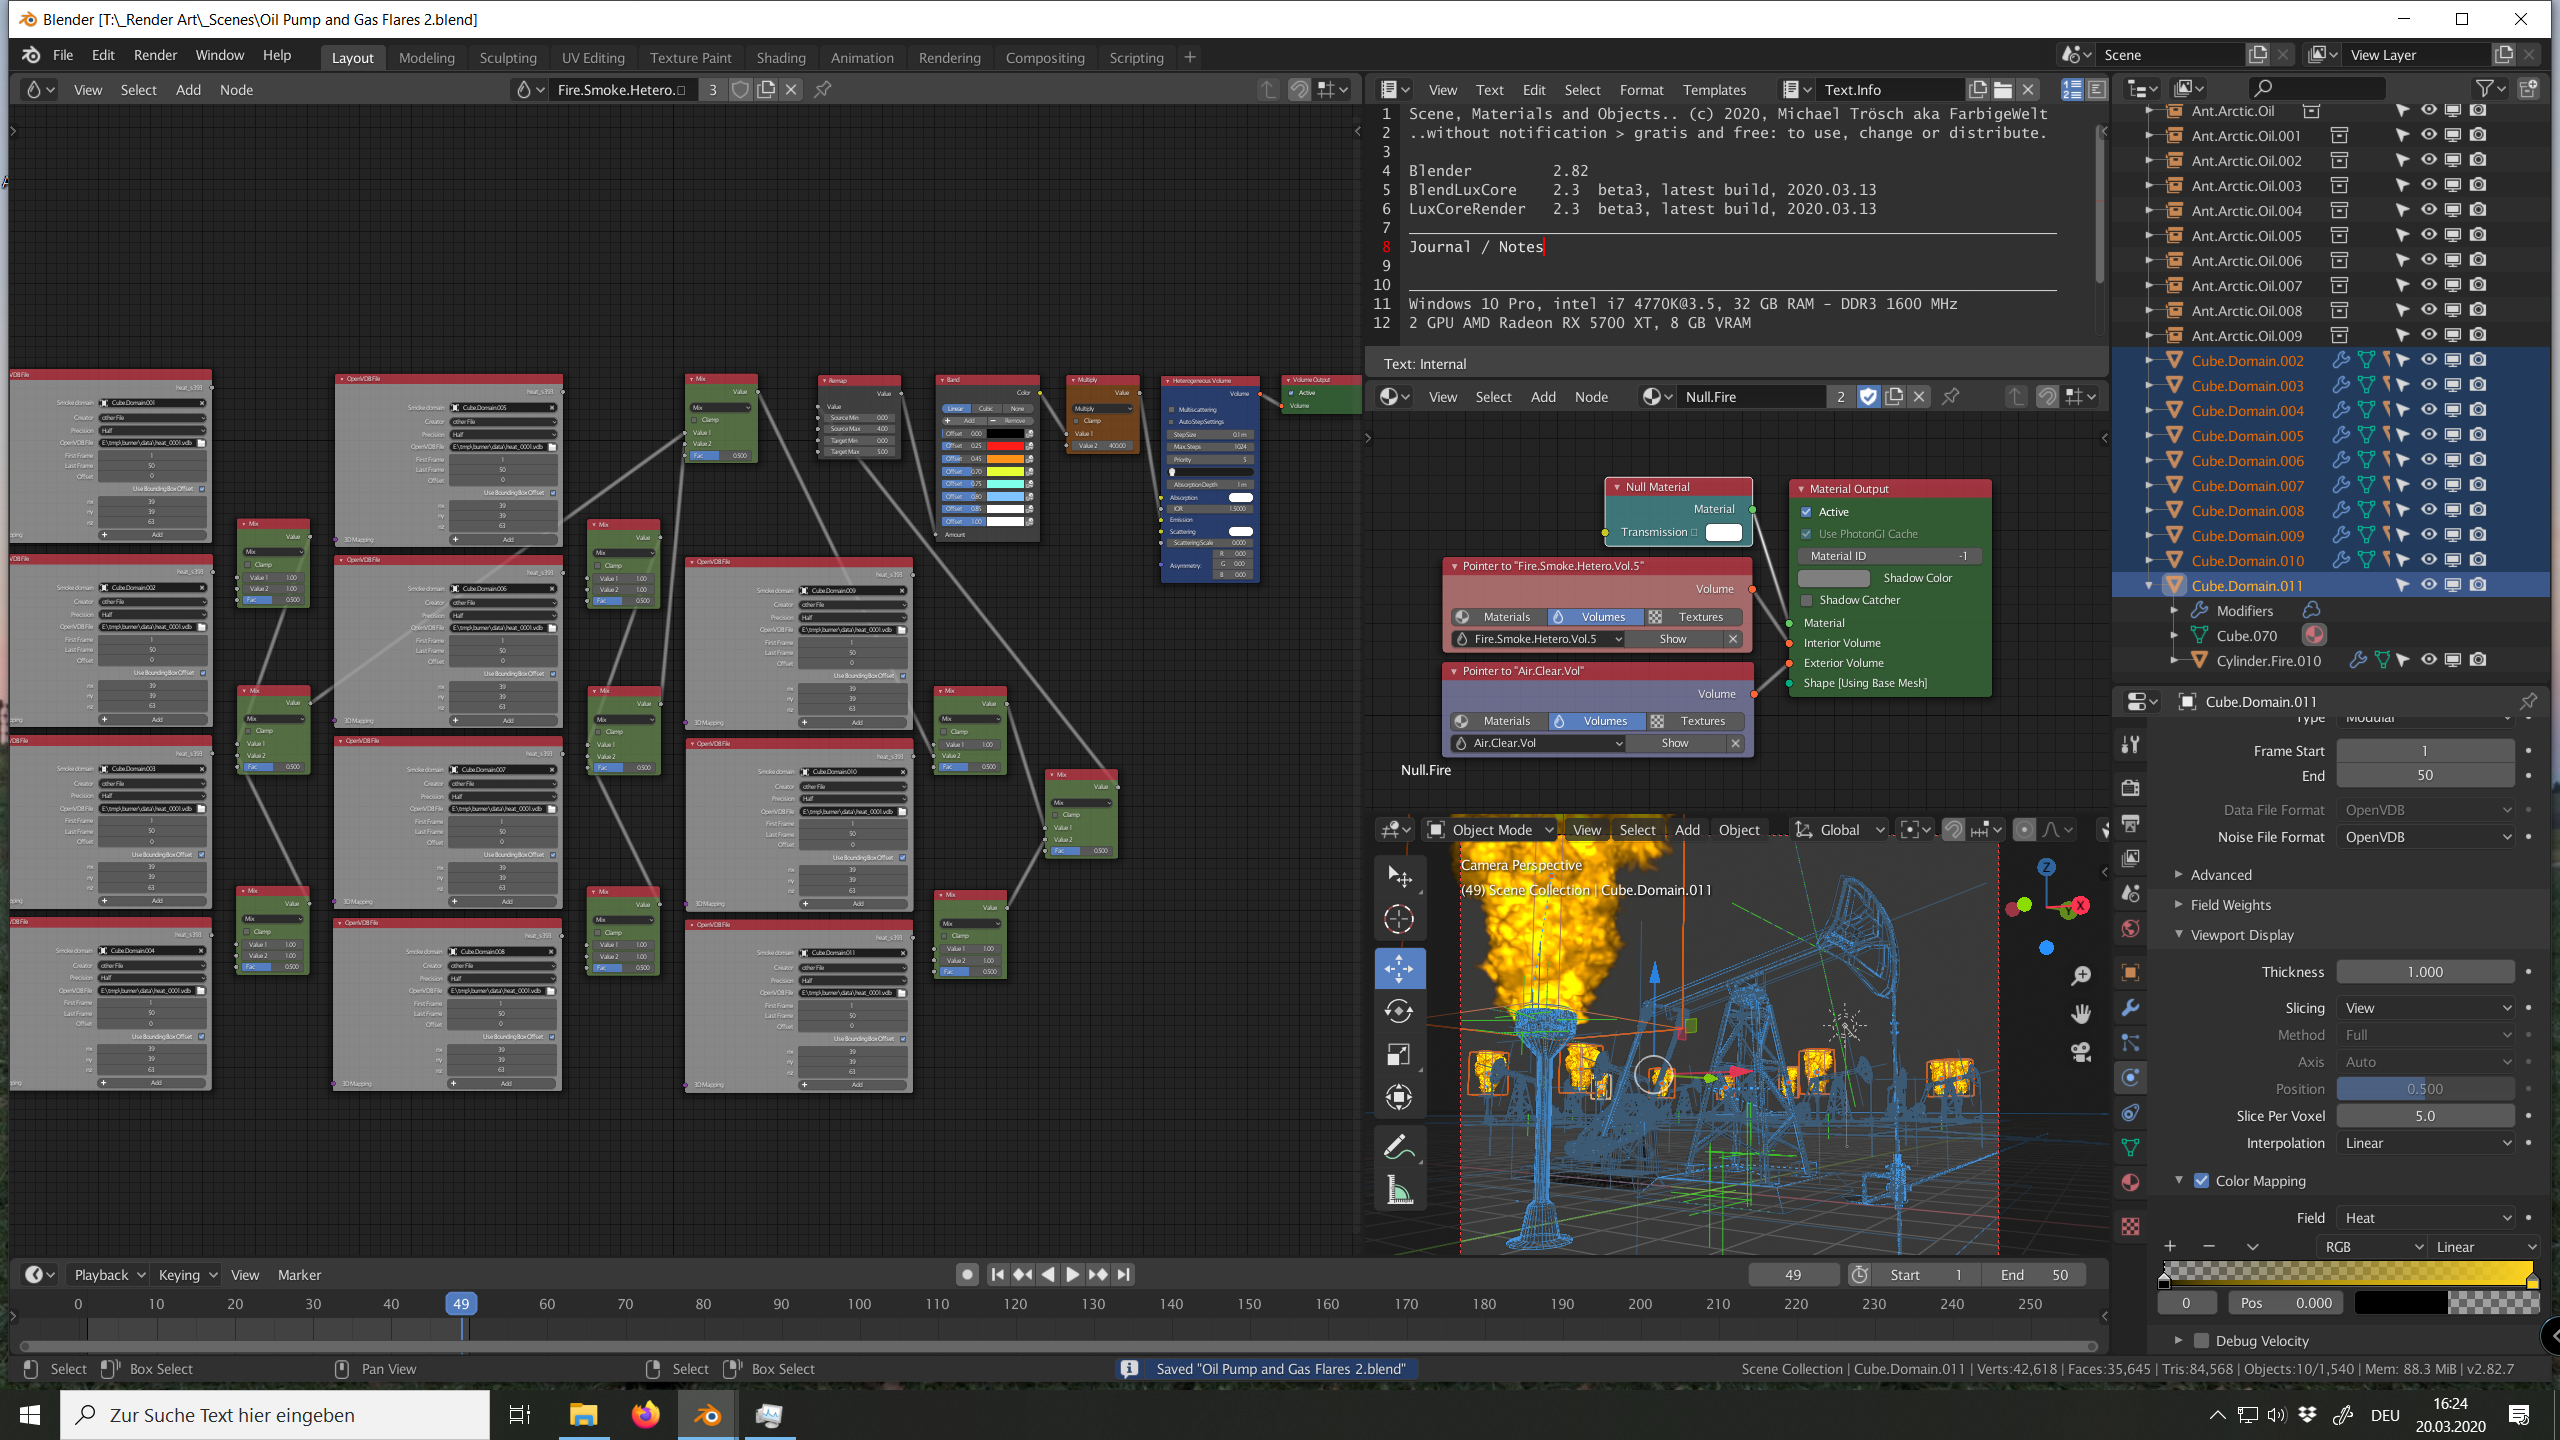Viewport: 2560px width, 1440px height.
Task: Open Modifiers wrench properties tab
Action: [2131, 1007]
